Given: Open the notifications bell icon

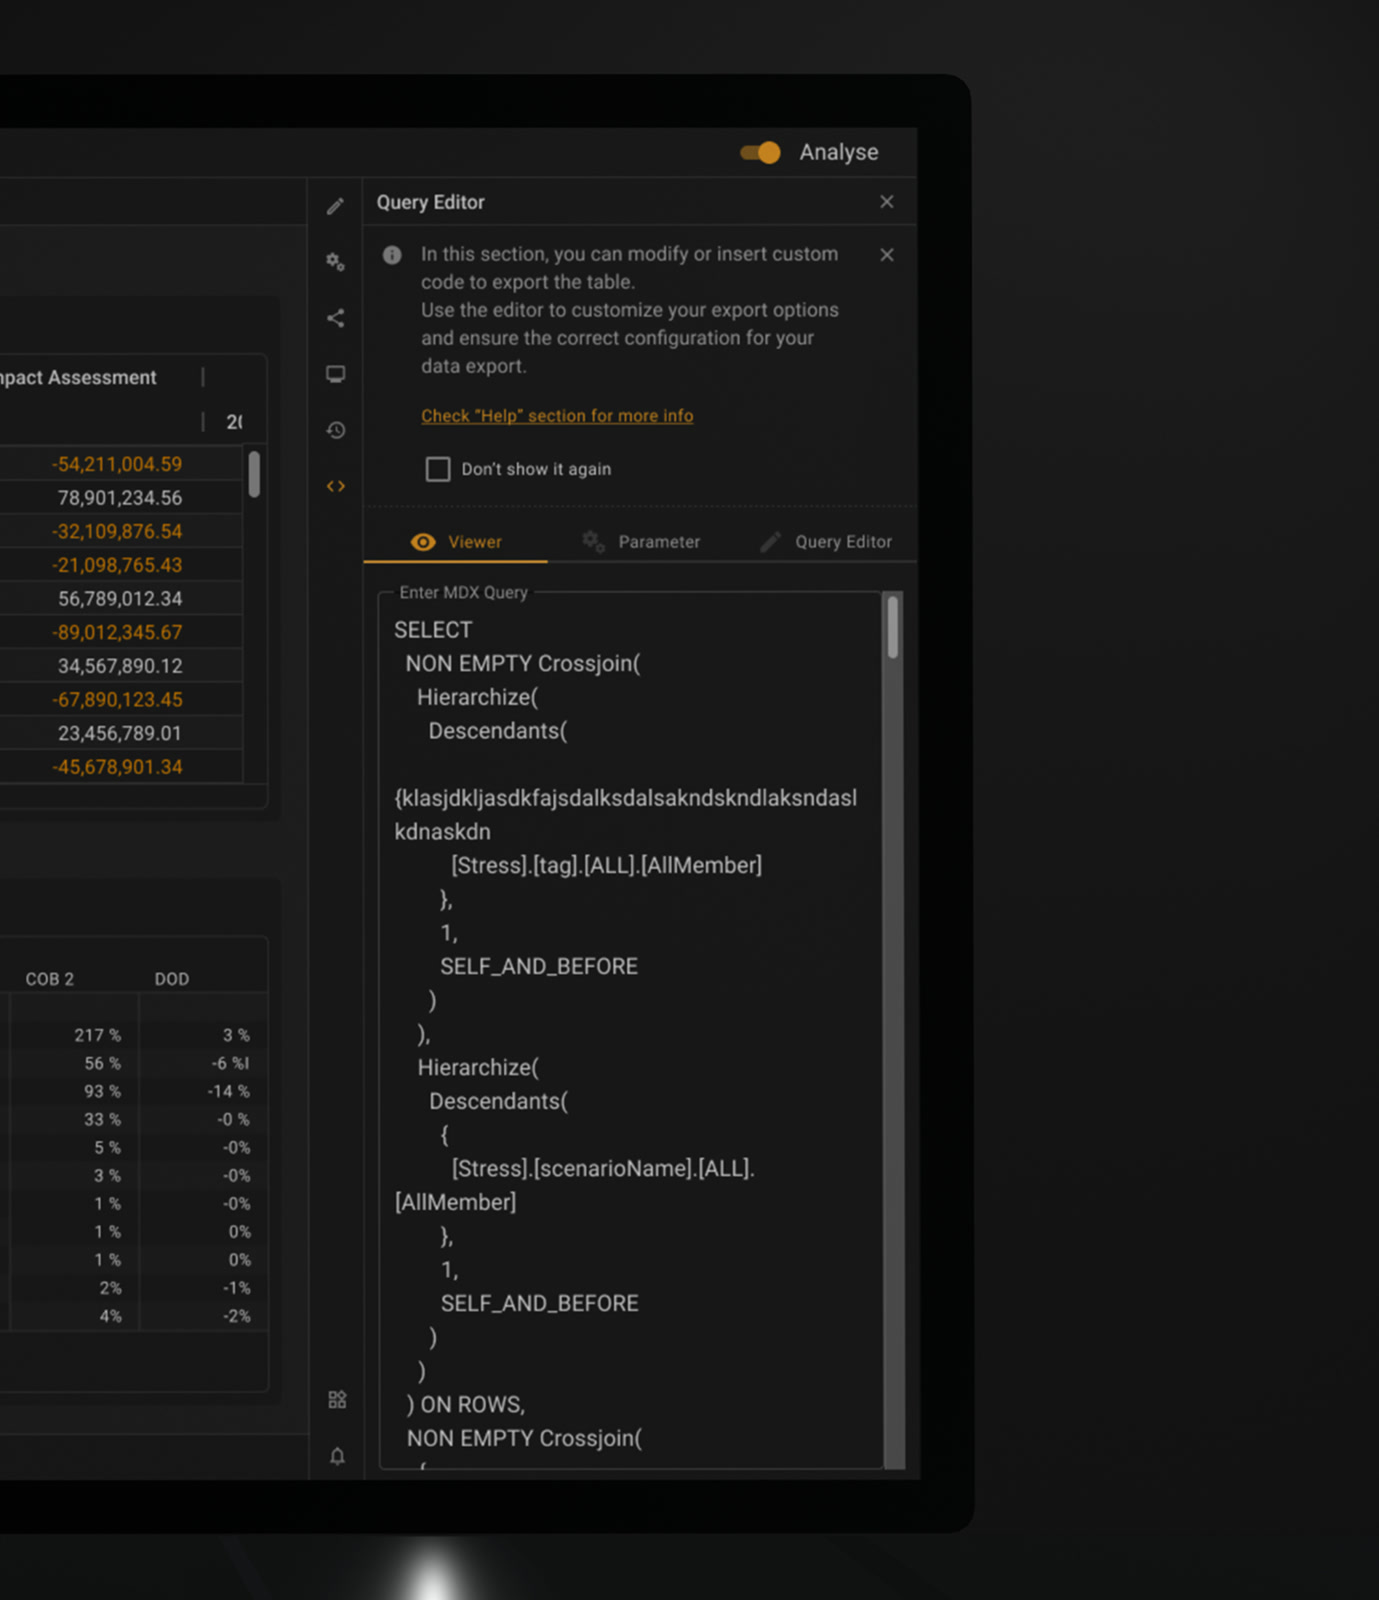Looking at the screenshot, I should pyautogui.click(x=337, y=1455).
